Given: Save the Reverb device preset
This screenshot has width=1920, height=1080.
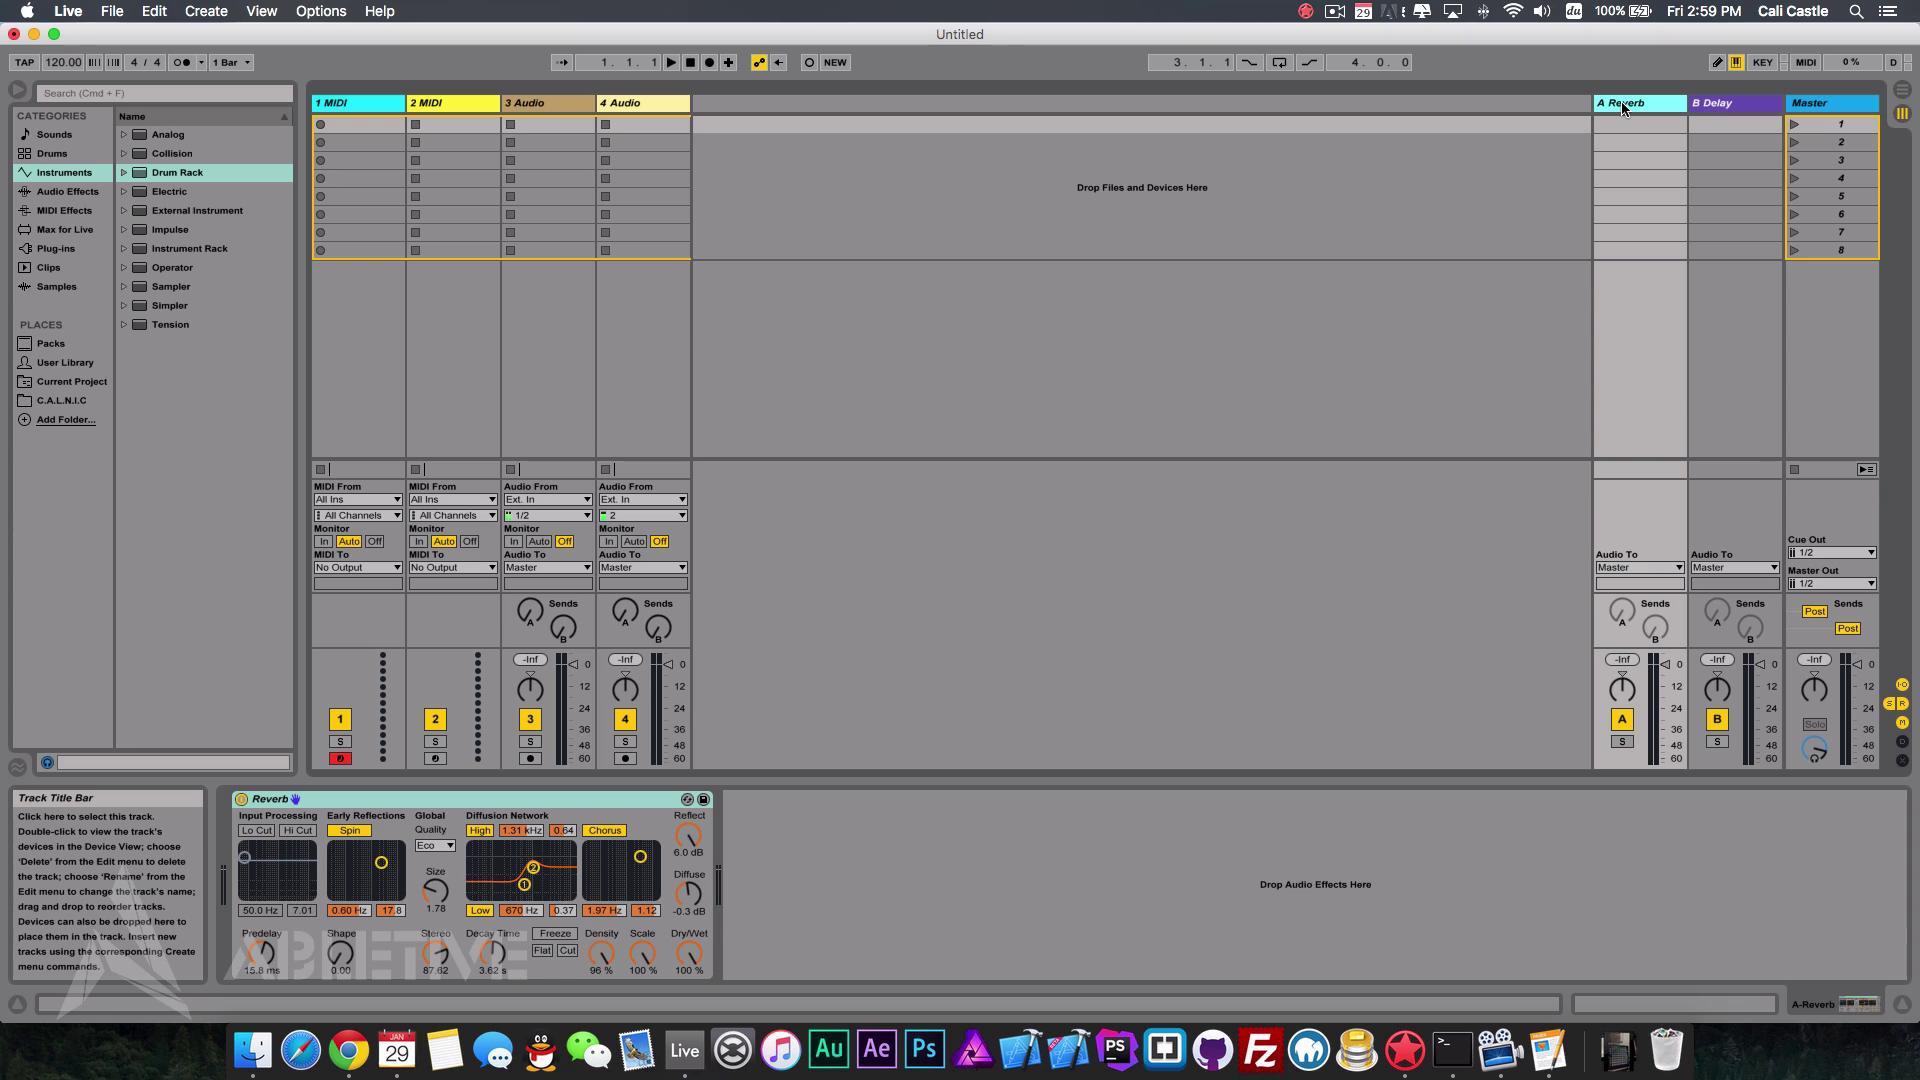Looking at the screenshot, I should pos(703,799).
